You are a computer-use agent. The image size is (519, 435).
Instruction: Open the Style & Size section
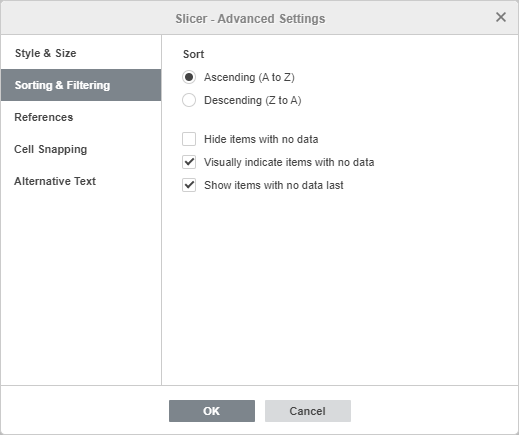tap(81, 53)
